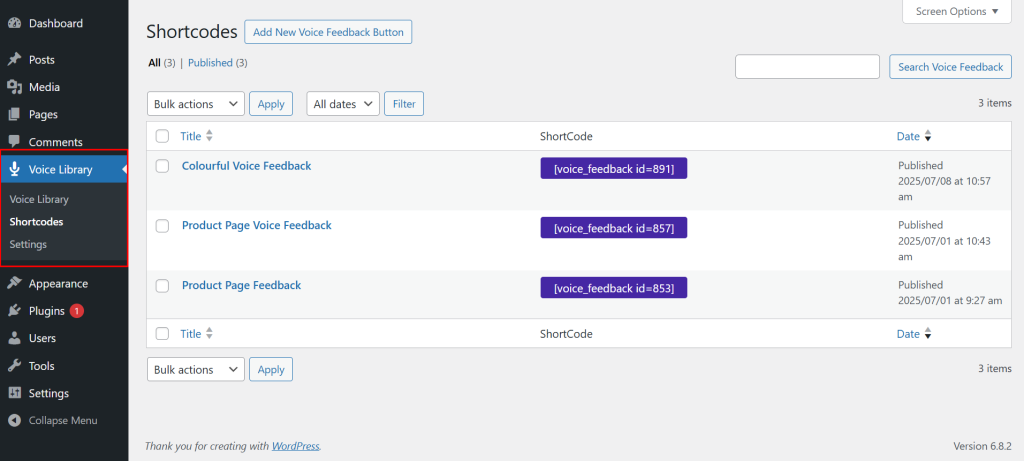1024x461 pixels.
Task: Click Add New Voice Feedback Button
Action: pyautogui.click(x=328, y=32)
